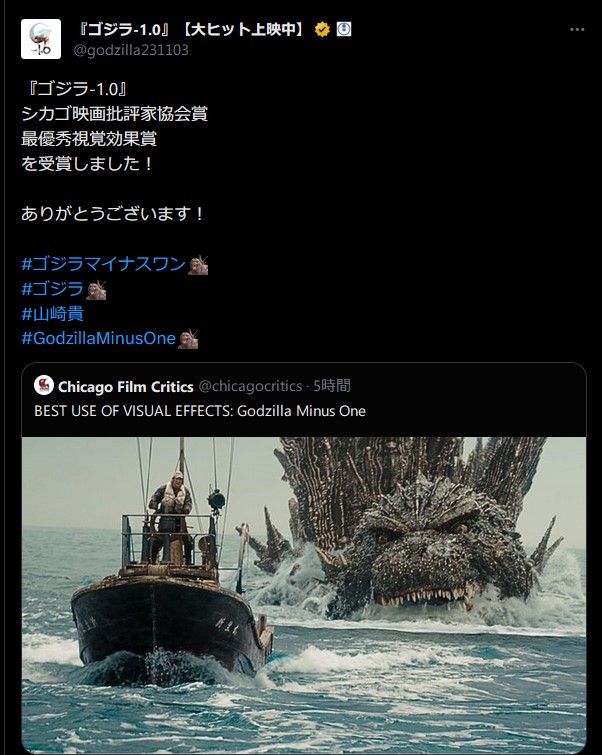This screenshot has width=602, height=755.
Task: Click the blue affiliate badge beside the checkmark
Action: pyautogui.click(x=343, y=29)
